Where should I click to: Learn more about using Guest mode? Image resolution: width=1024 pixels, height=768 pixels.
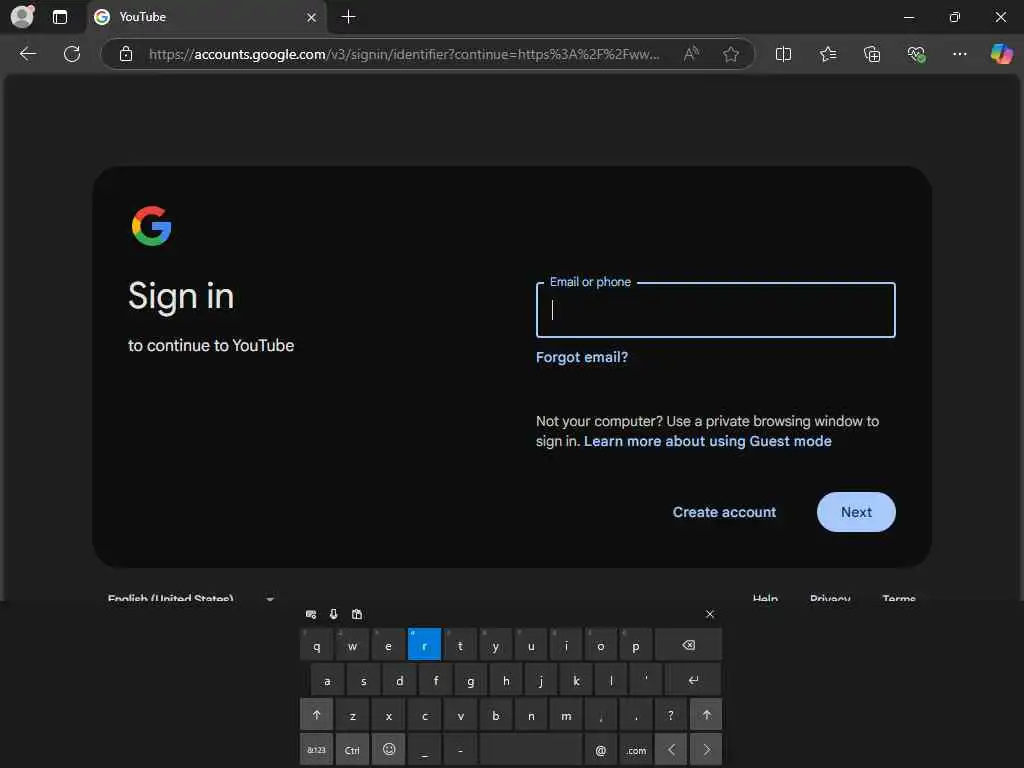click(x=707, y=441)
